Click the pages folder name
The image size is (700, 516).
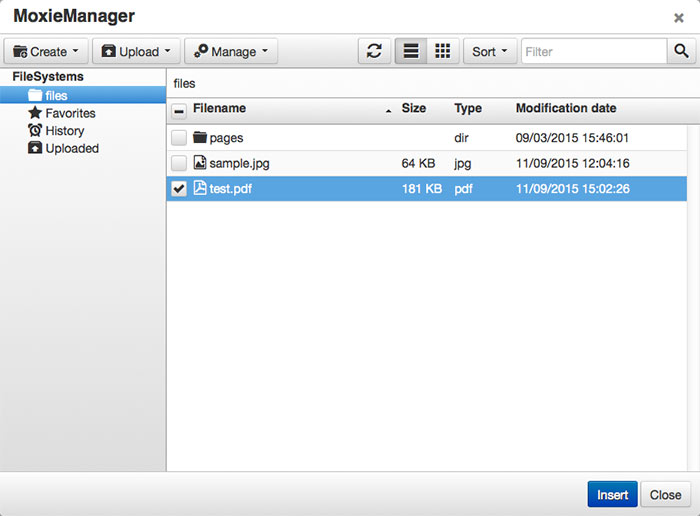click(226, 138)
